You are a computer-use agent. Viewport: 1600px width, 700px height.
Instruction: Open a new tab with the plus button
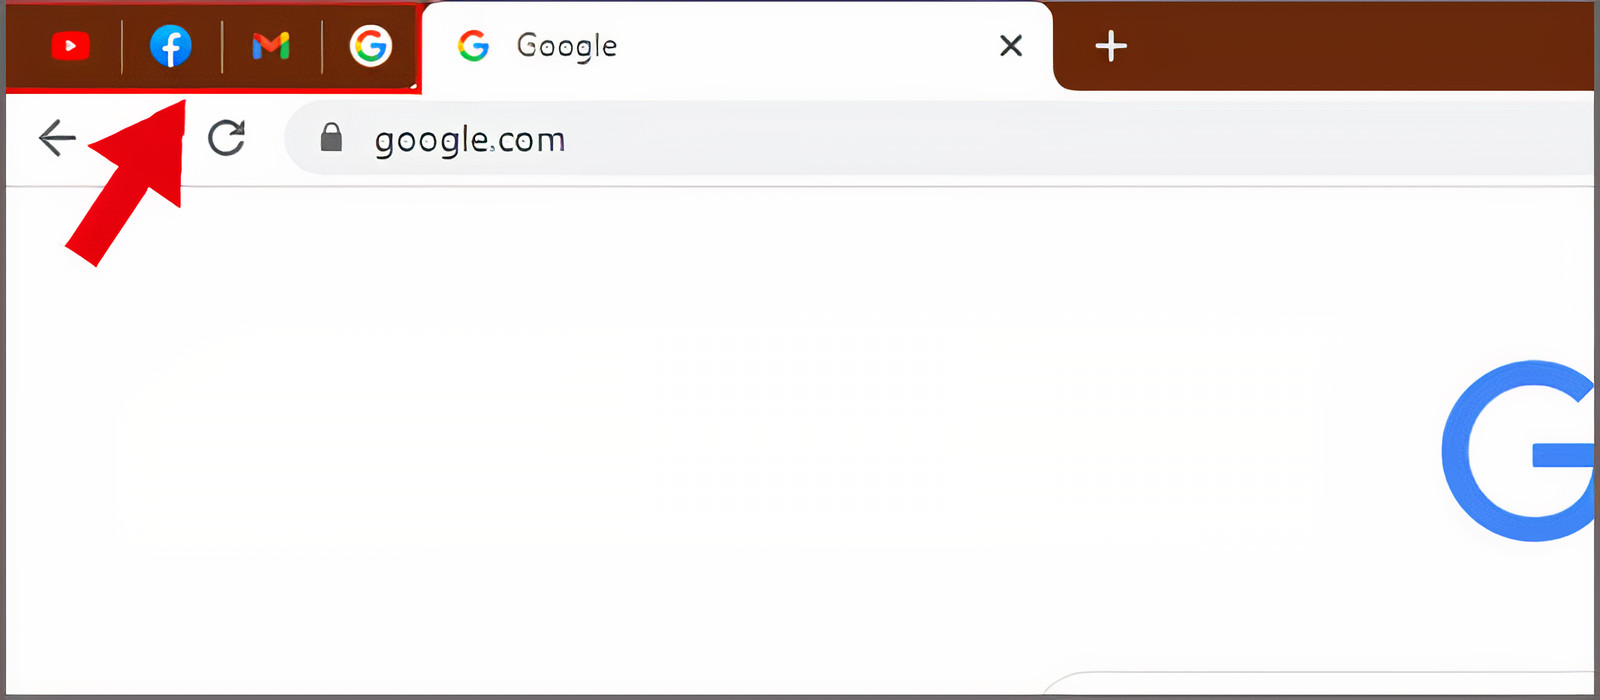click(1110, 46)
